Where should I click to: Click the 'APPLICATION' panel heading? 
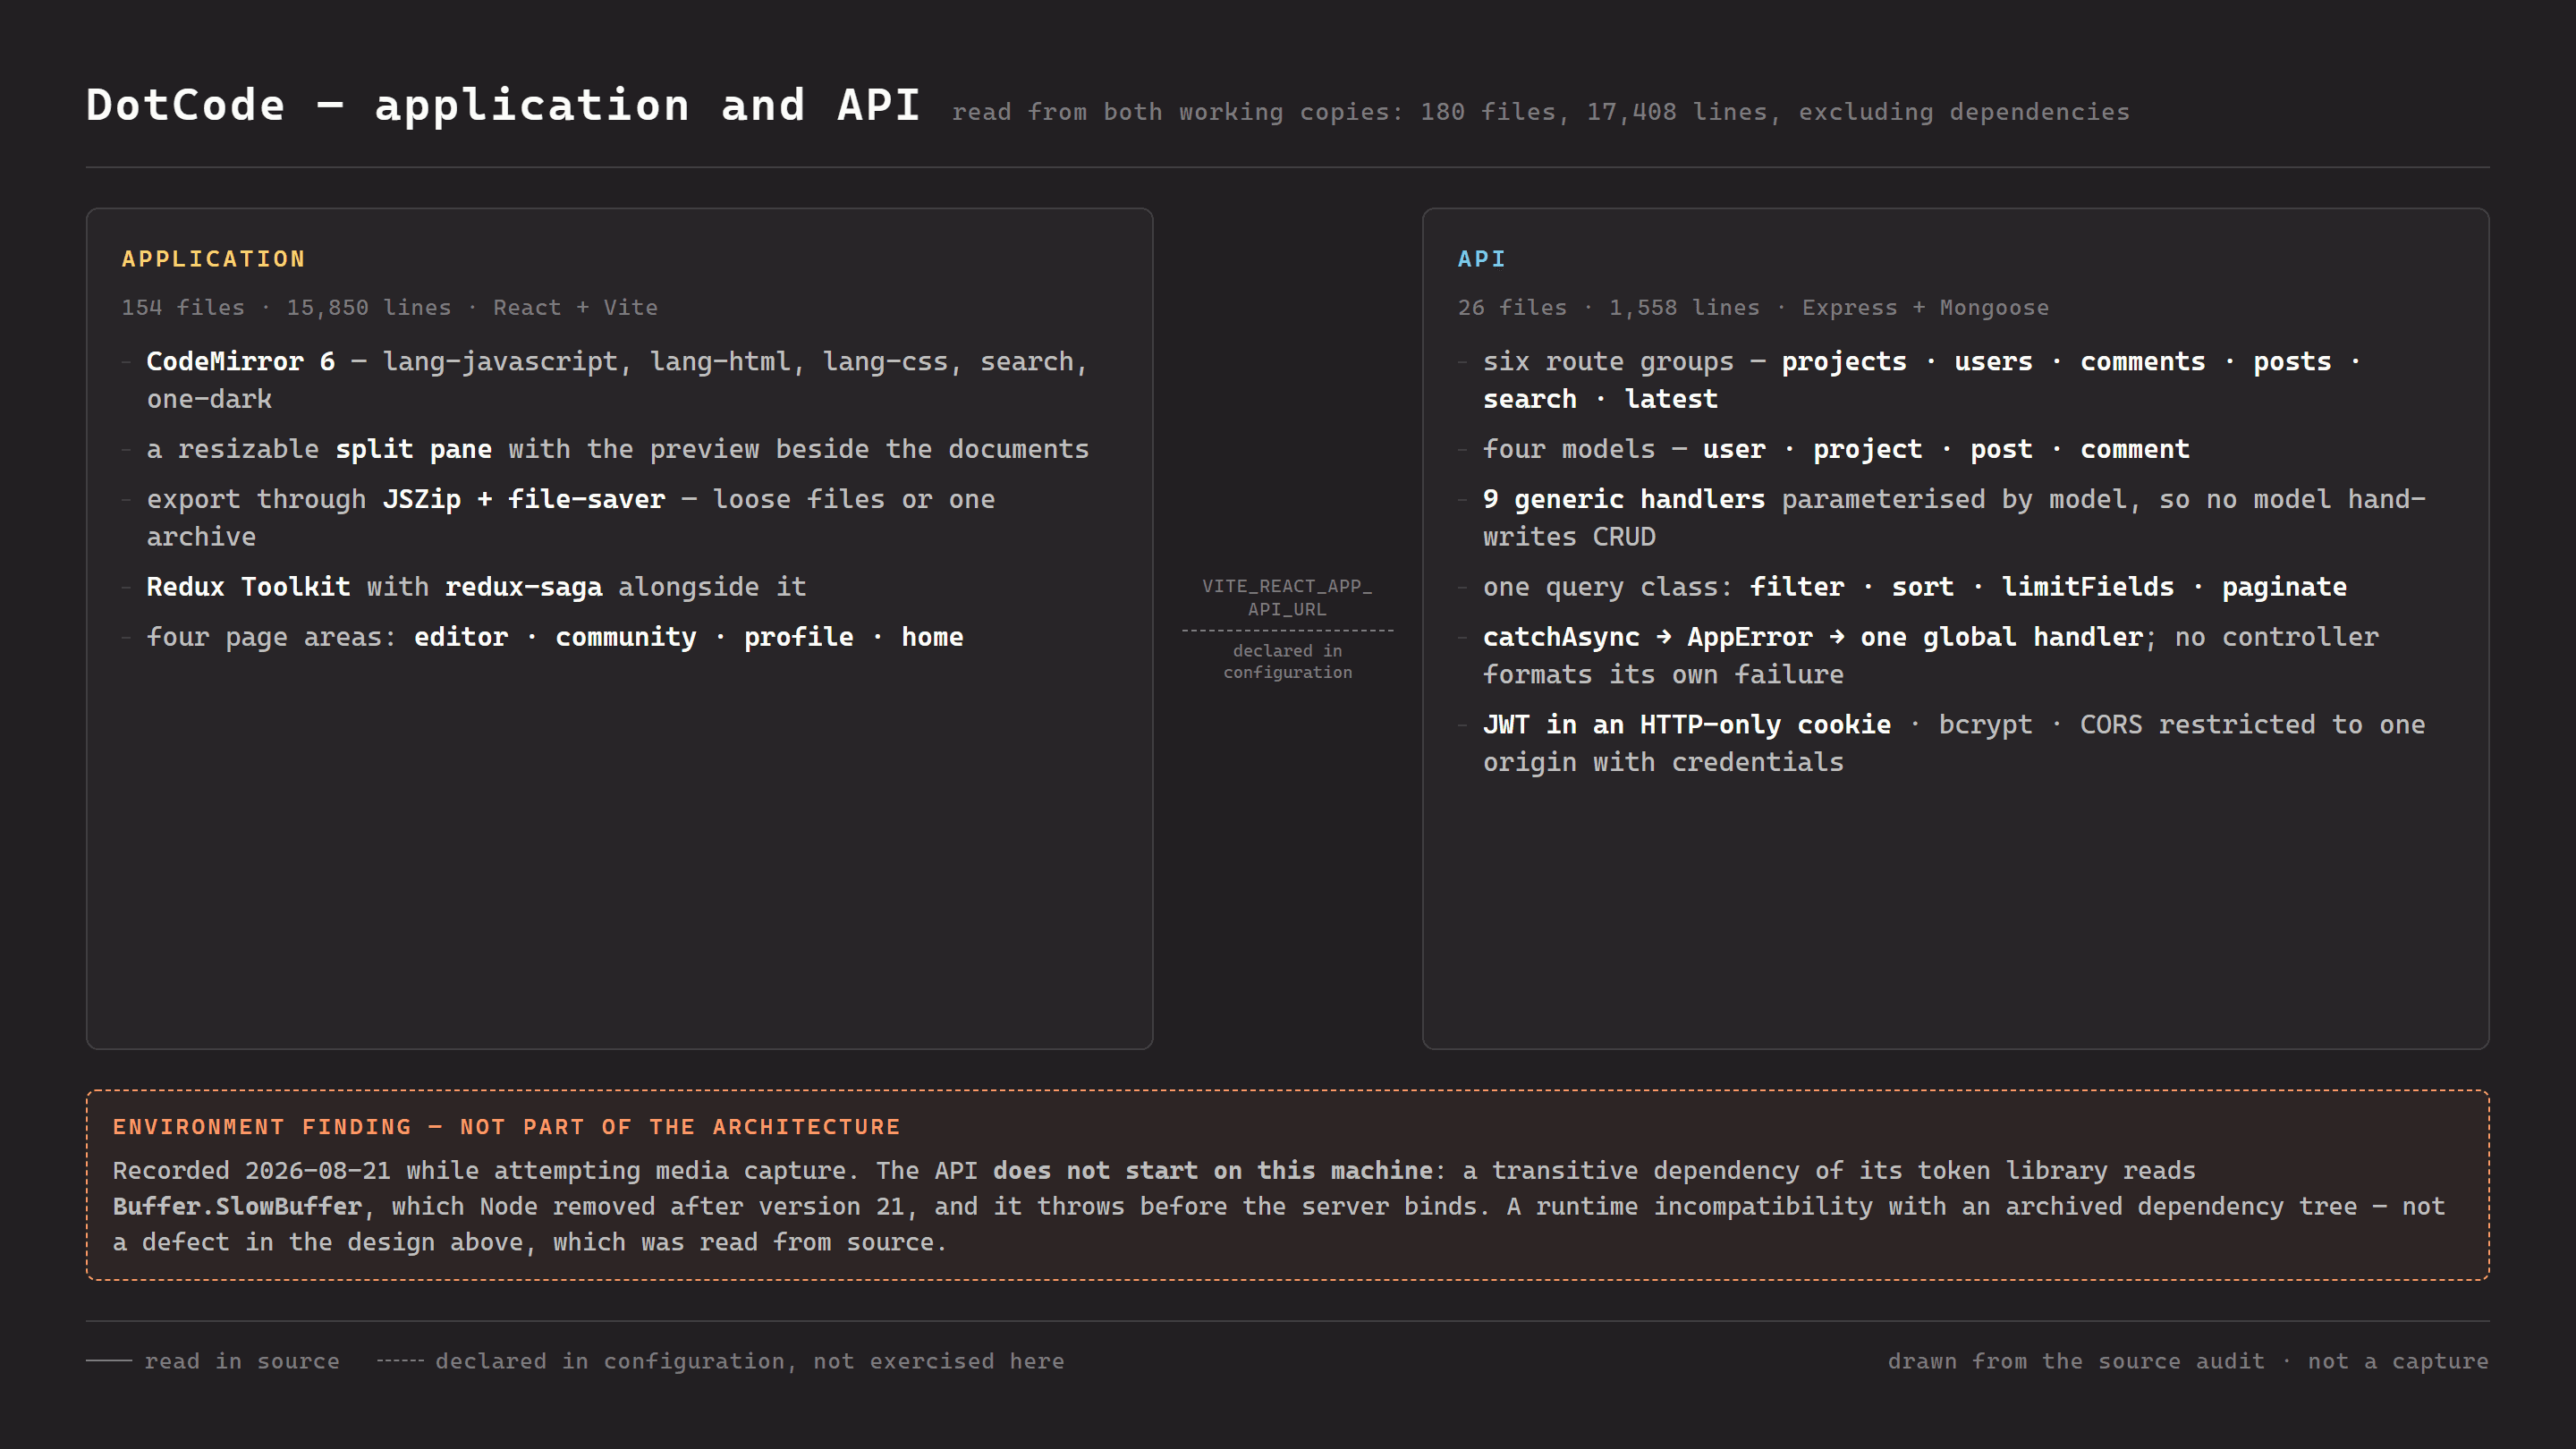point(213,259)
